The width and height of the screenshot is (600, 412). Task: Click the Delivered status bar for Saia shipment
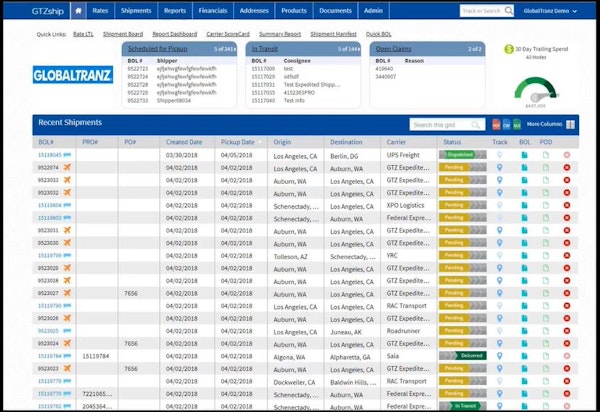click(463, 355)
